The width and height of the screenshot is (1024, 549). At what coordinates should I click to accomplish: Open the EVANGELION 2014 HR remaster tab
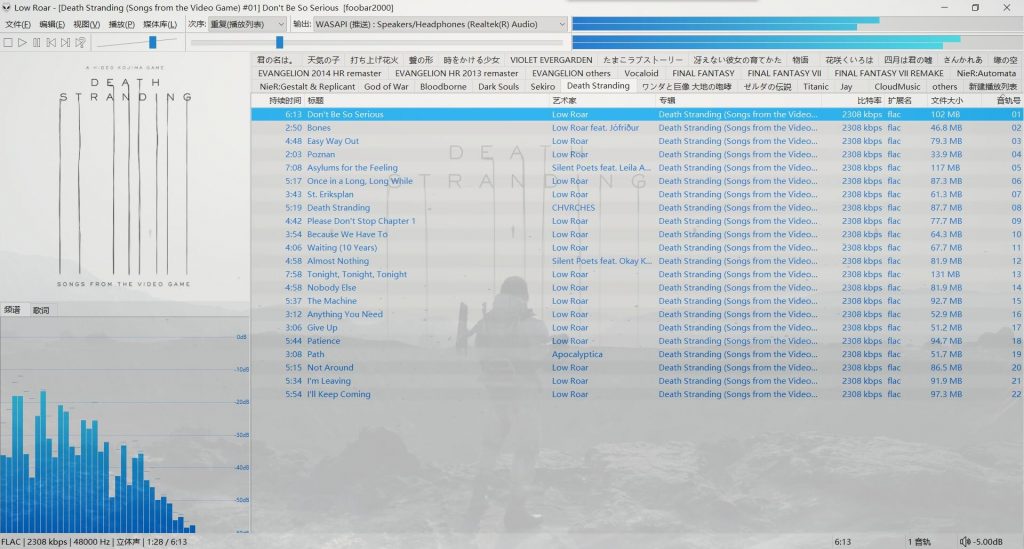click(319, 73)
